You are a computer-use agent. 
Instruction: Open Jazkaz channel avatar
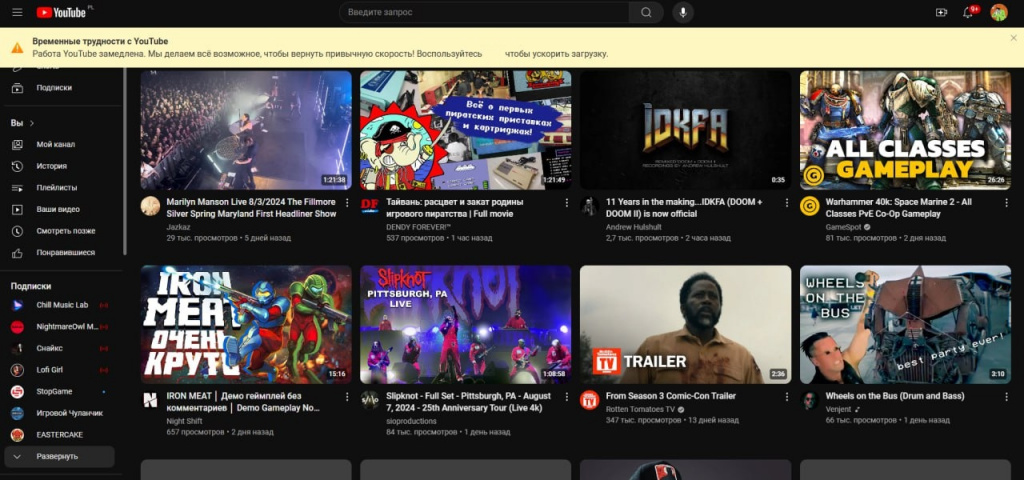click(x=150, y=206)
